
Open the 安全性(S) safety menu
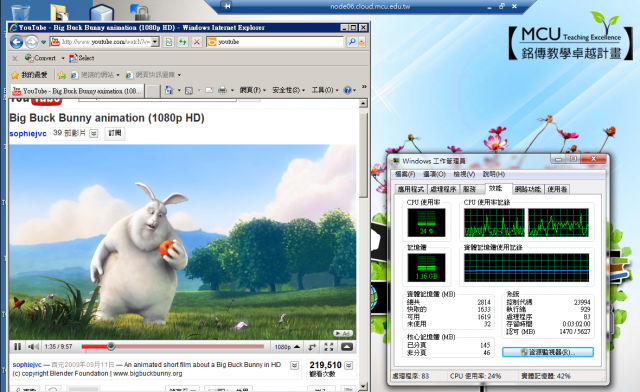click(288, 90)
